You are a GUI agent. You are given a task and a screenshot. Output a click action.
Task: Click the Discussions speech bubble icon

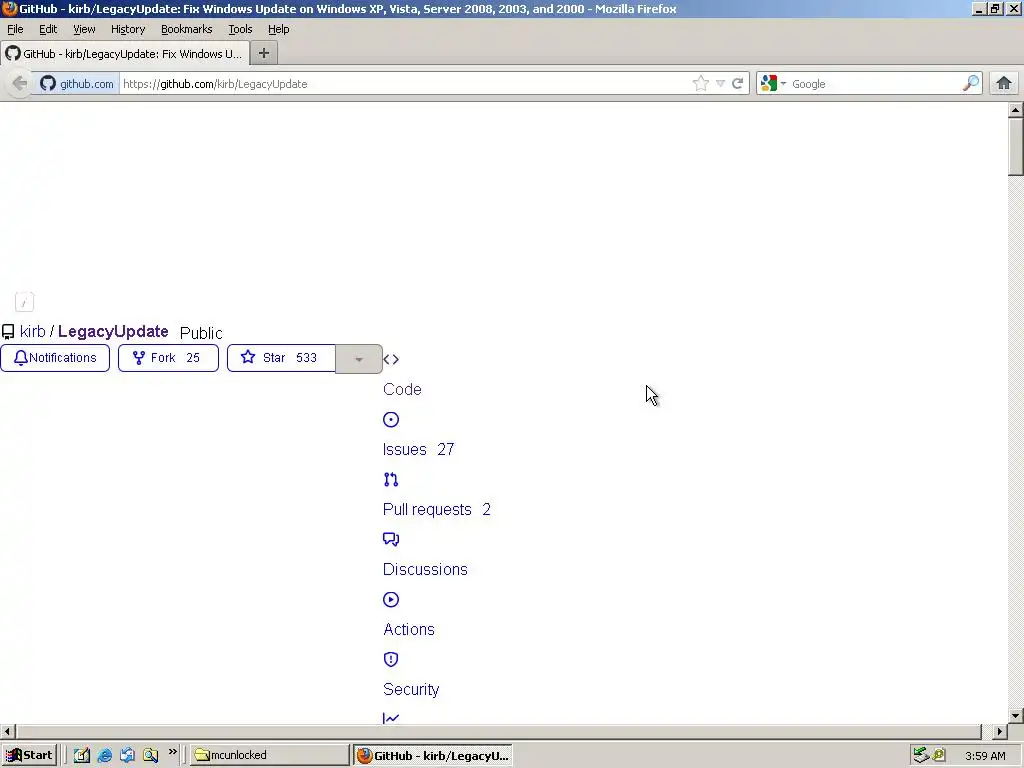click(391, 539)
